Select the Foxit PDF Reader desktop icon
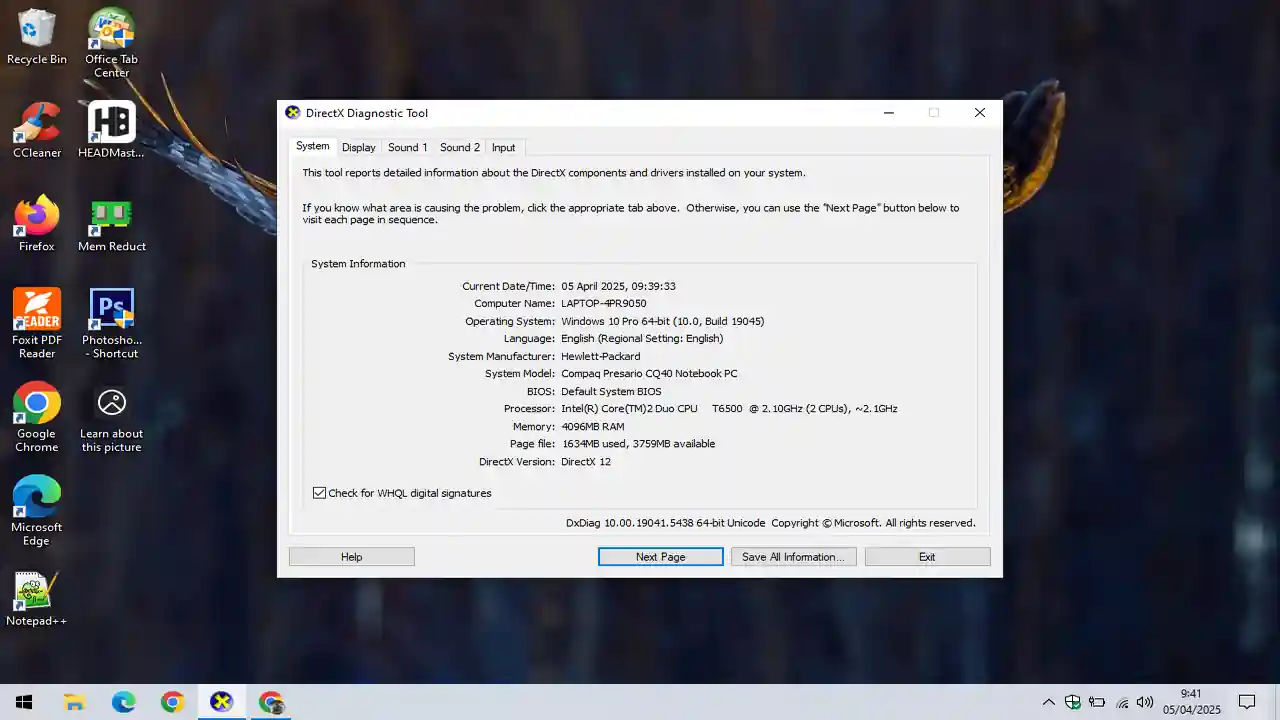Image resolution: width=1280 pixels, height=720 pixels. [37, 323]
